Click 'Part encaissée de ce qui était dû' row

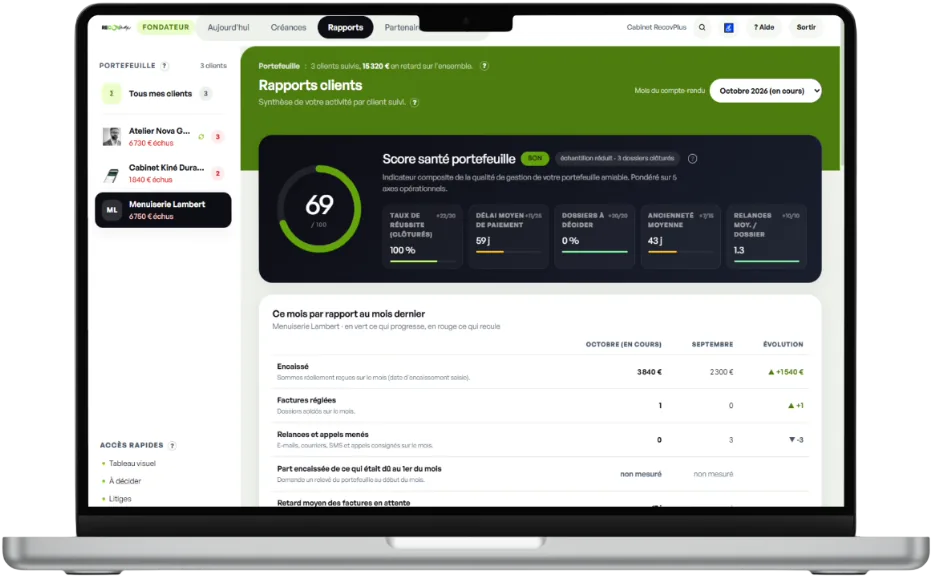pyautogui.click(x=542, y=474)
